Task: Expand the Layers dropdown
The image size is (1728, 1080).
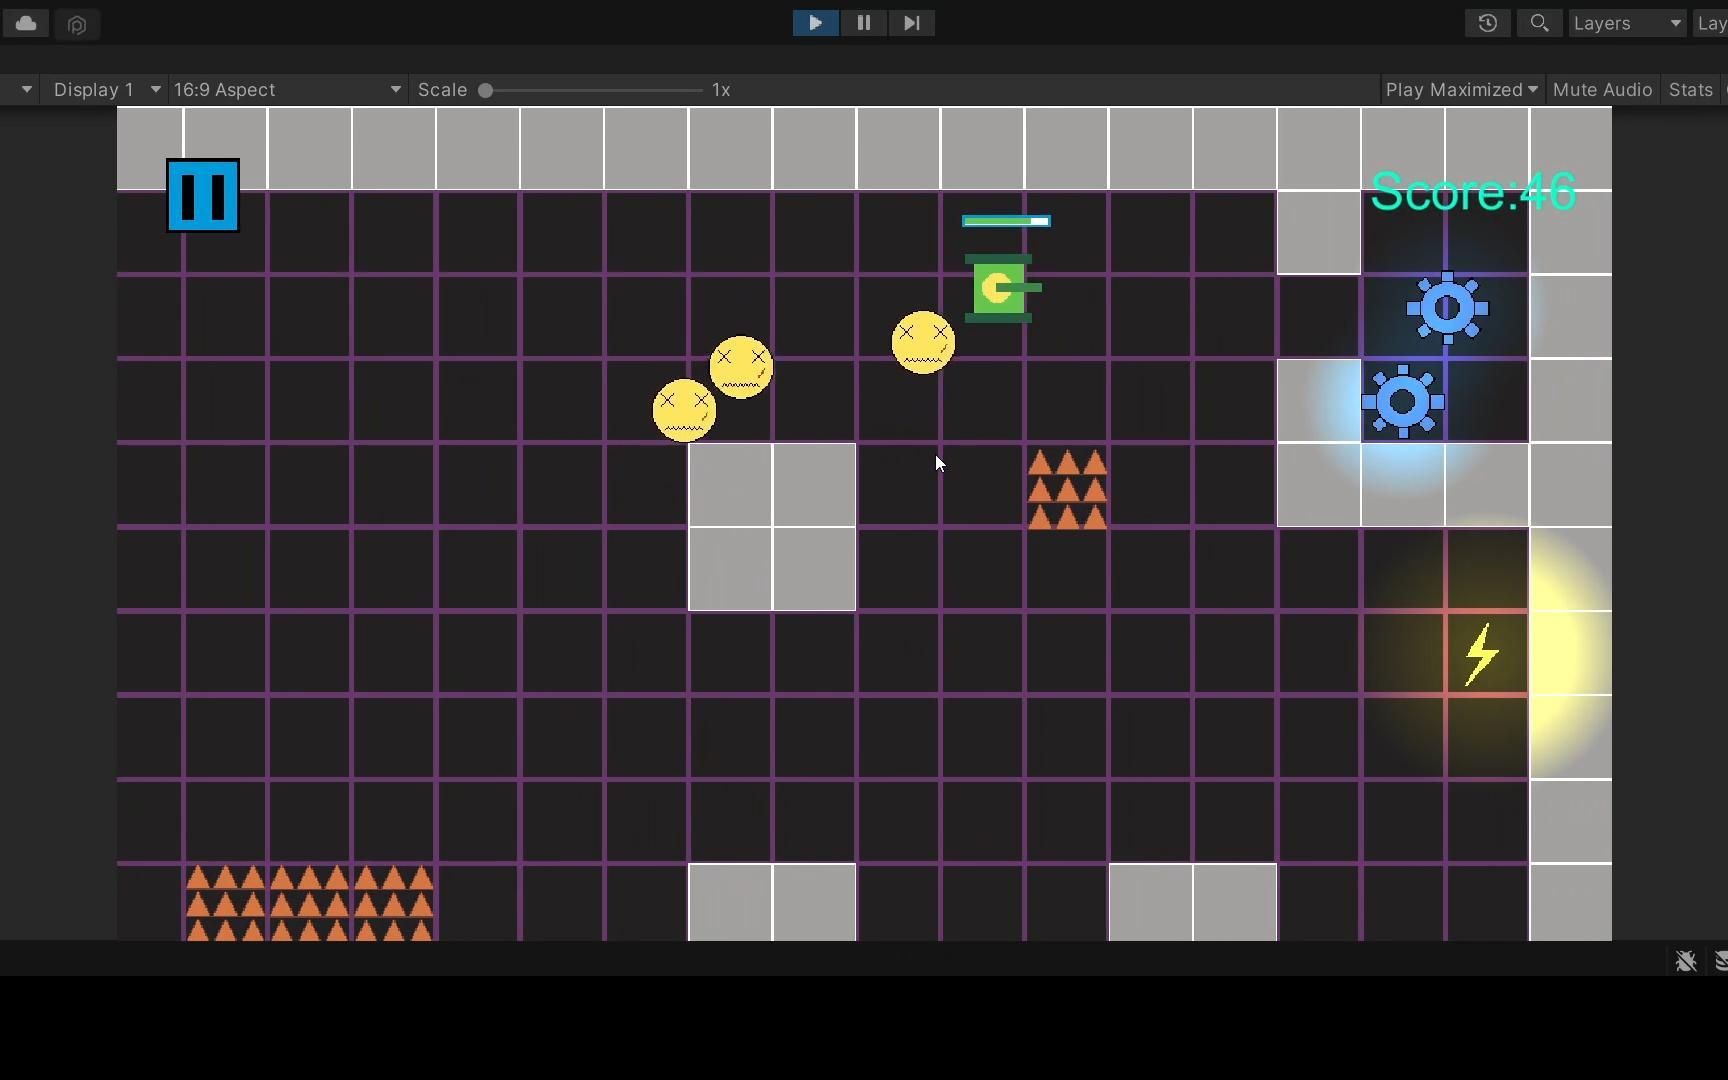Action: tap(1626, 23)
